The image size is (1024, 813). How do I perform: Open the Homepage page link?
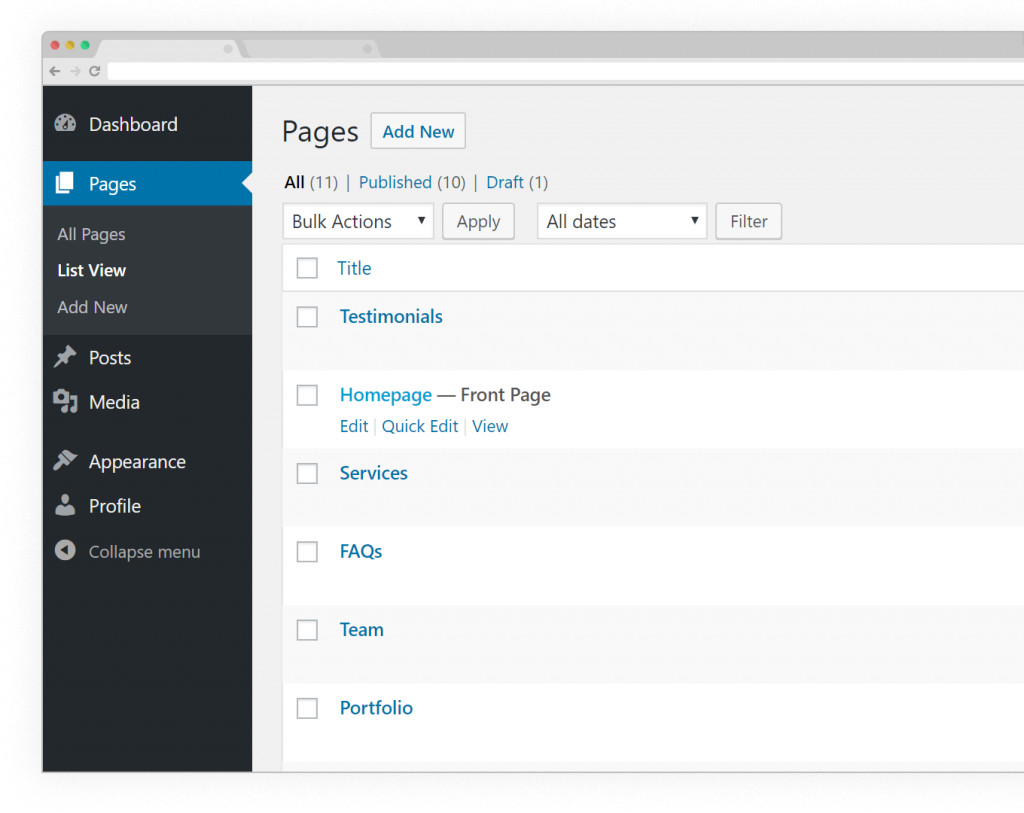[x=385, y=395]
